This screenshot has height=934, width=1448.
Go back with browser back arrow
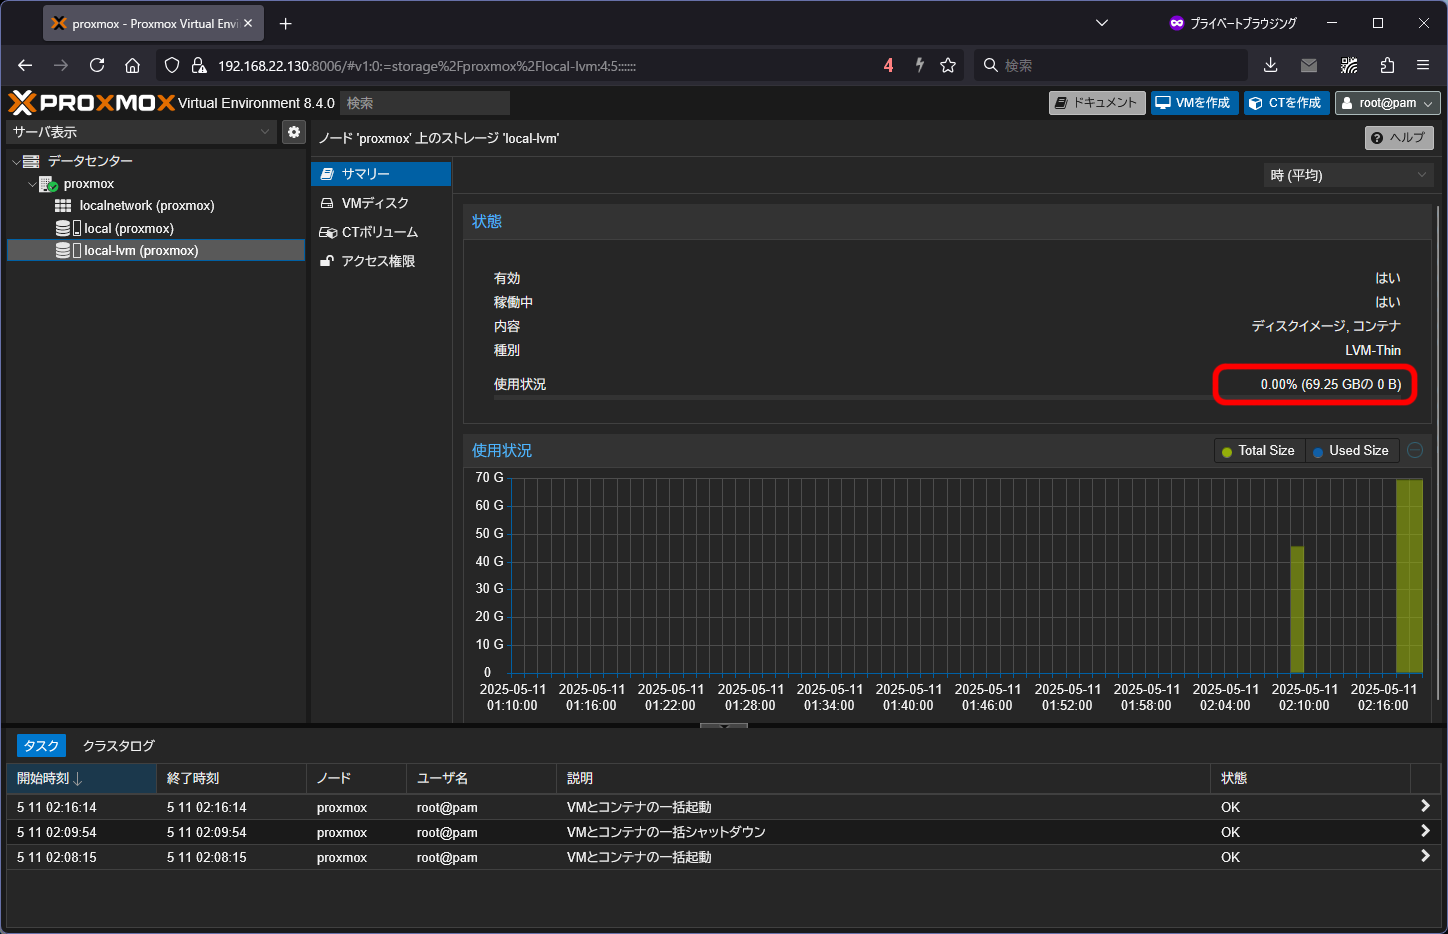25,65
